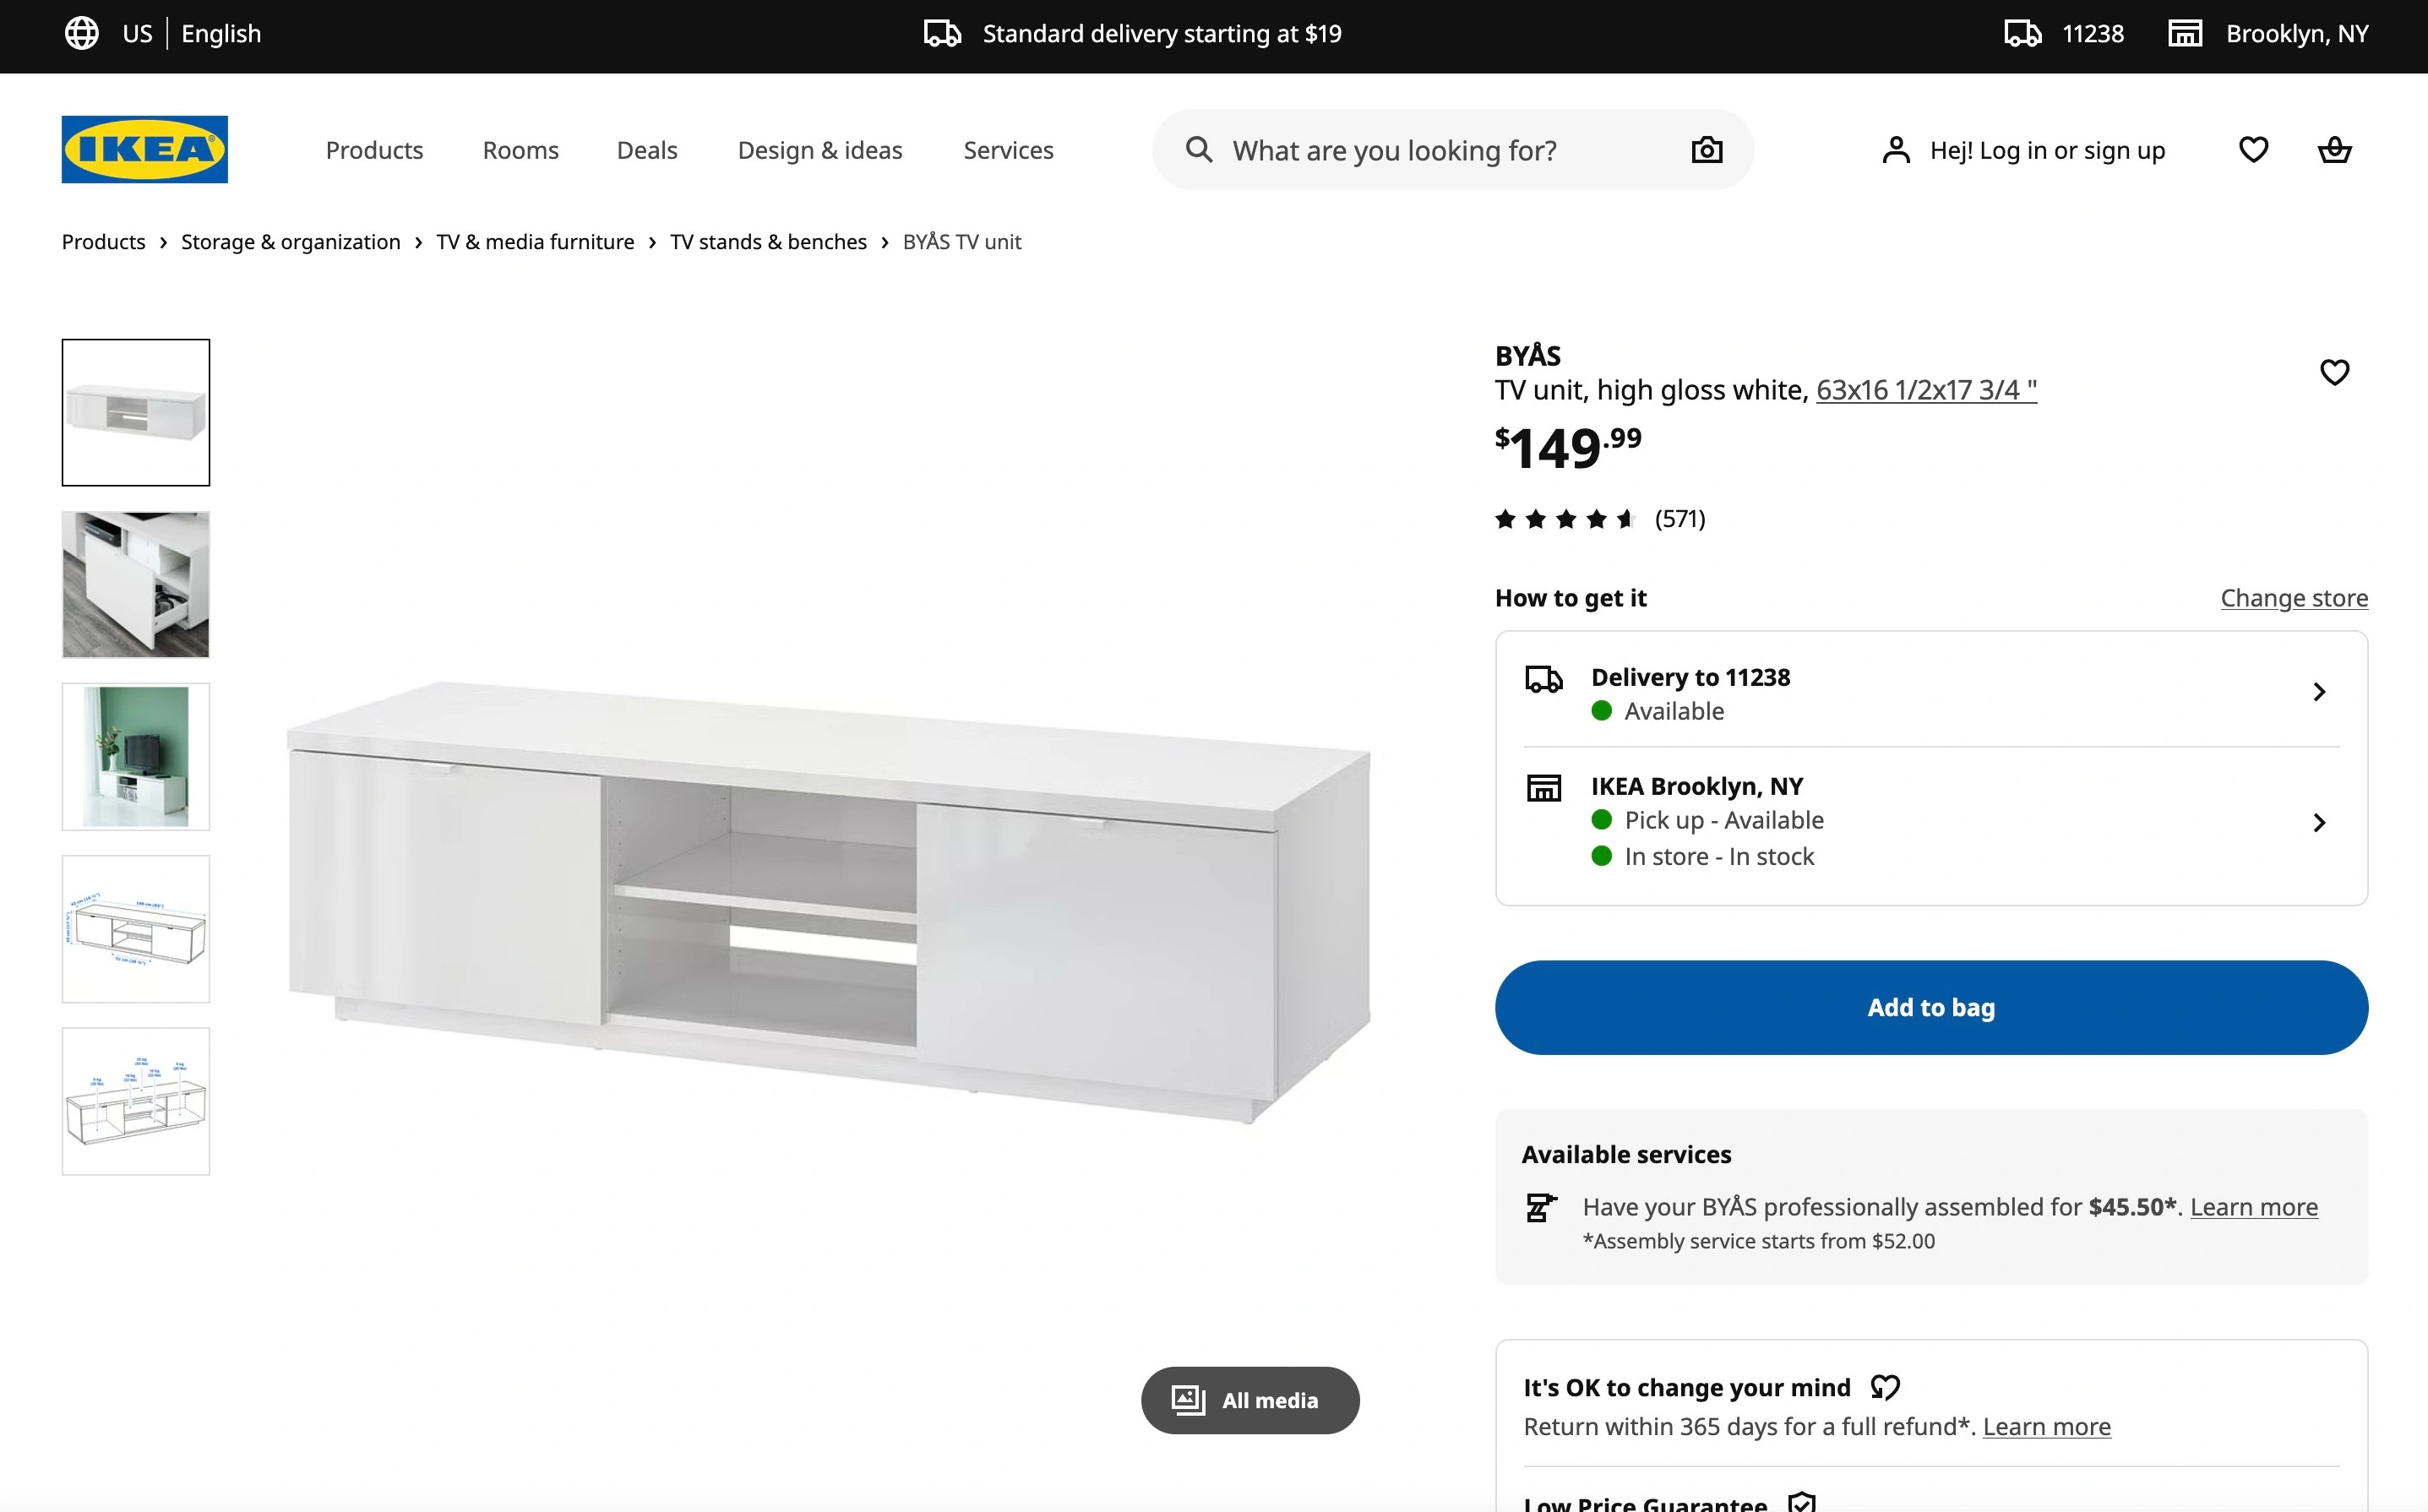2428x1512 pixels.
Task: Open the Products menu
Action: click(x=374, y=150)
